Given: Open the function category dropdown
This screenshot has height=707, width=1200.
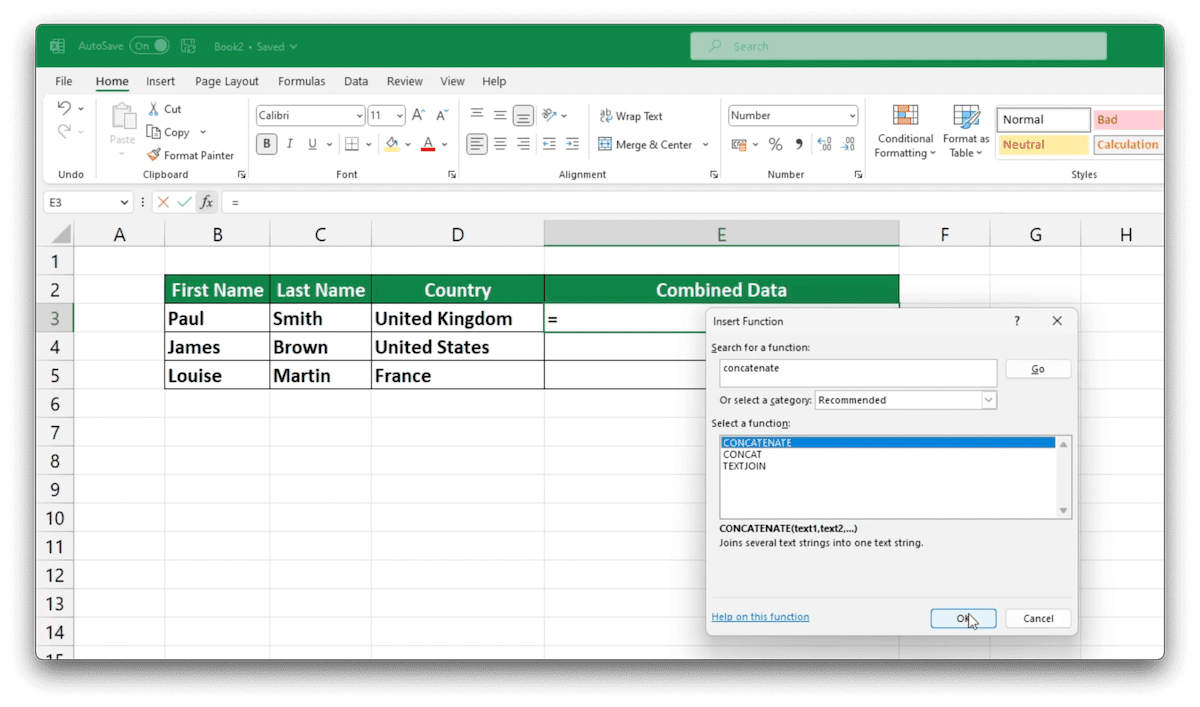Looking at the screenshot, I should pyautogui.click(x=988, y=400).
